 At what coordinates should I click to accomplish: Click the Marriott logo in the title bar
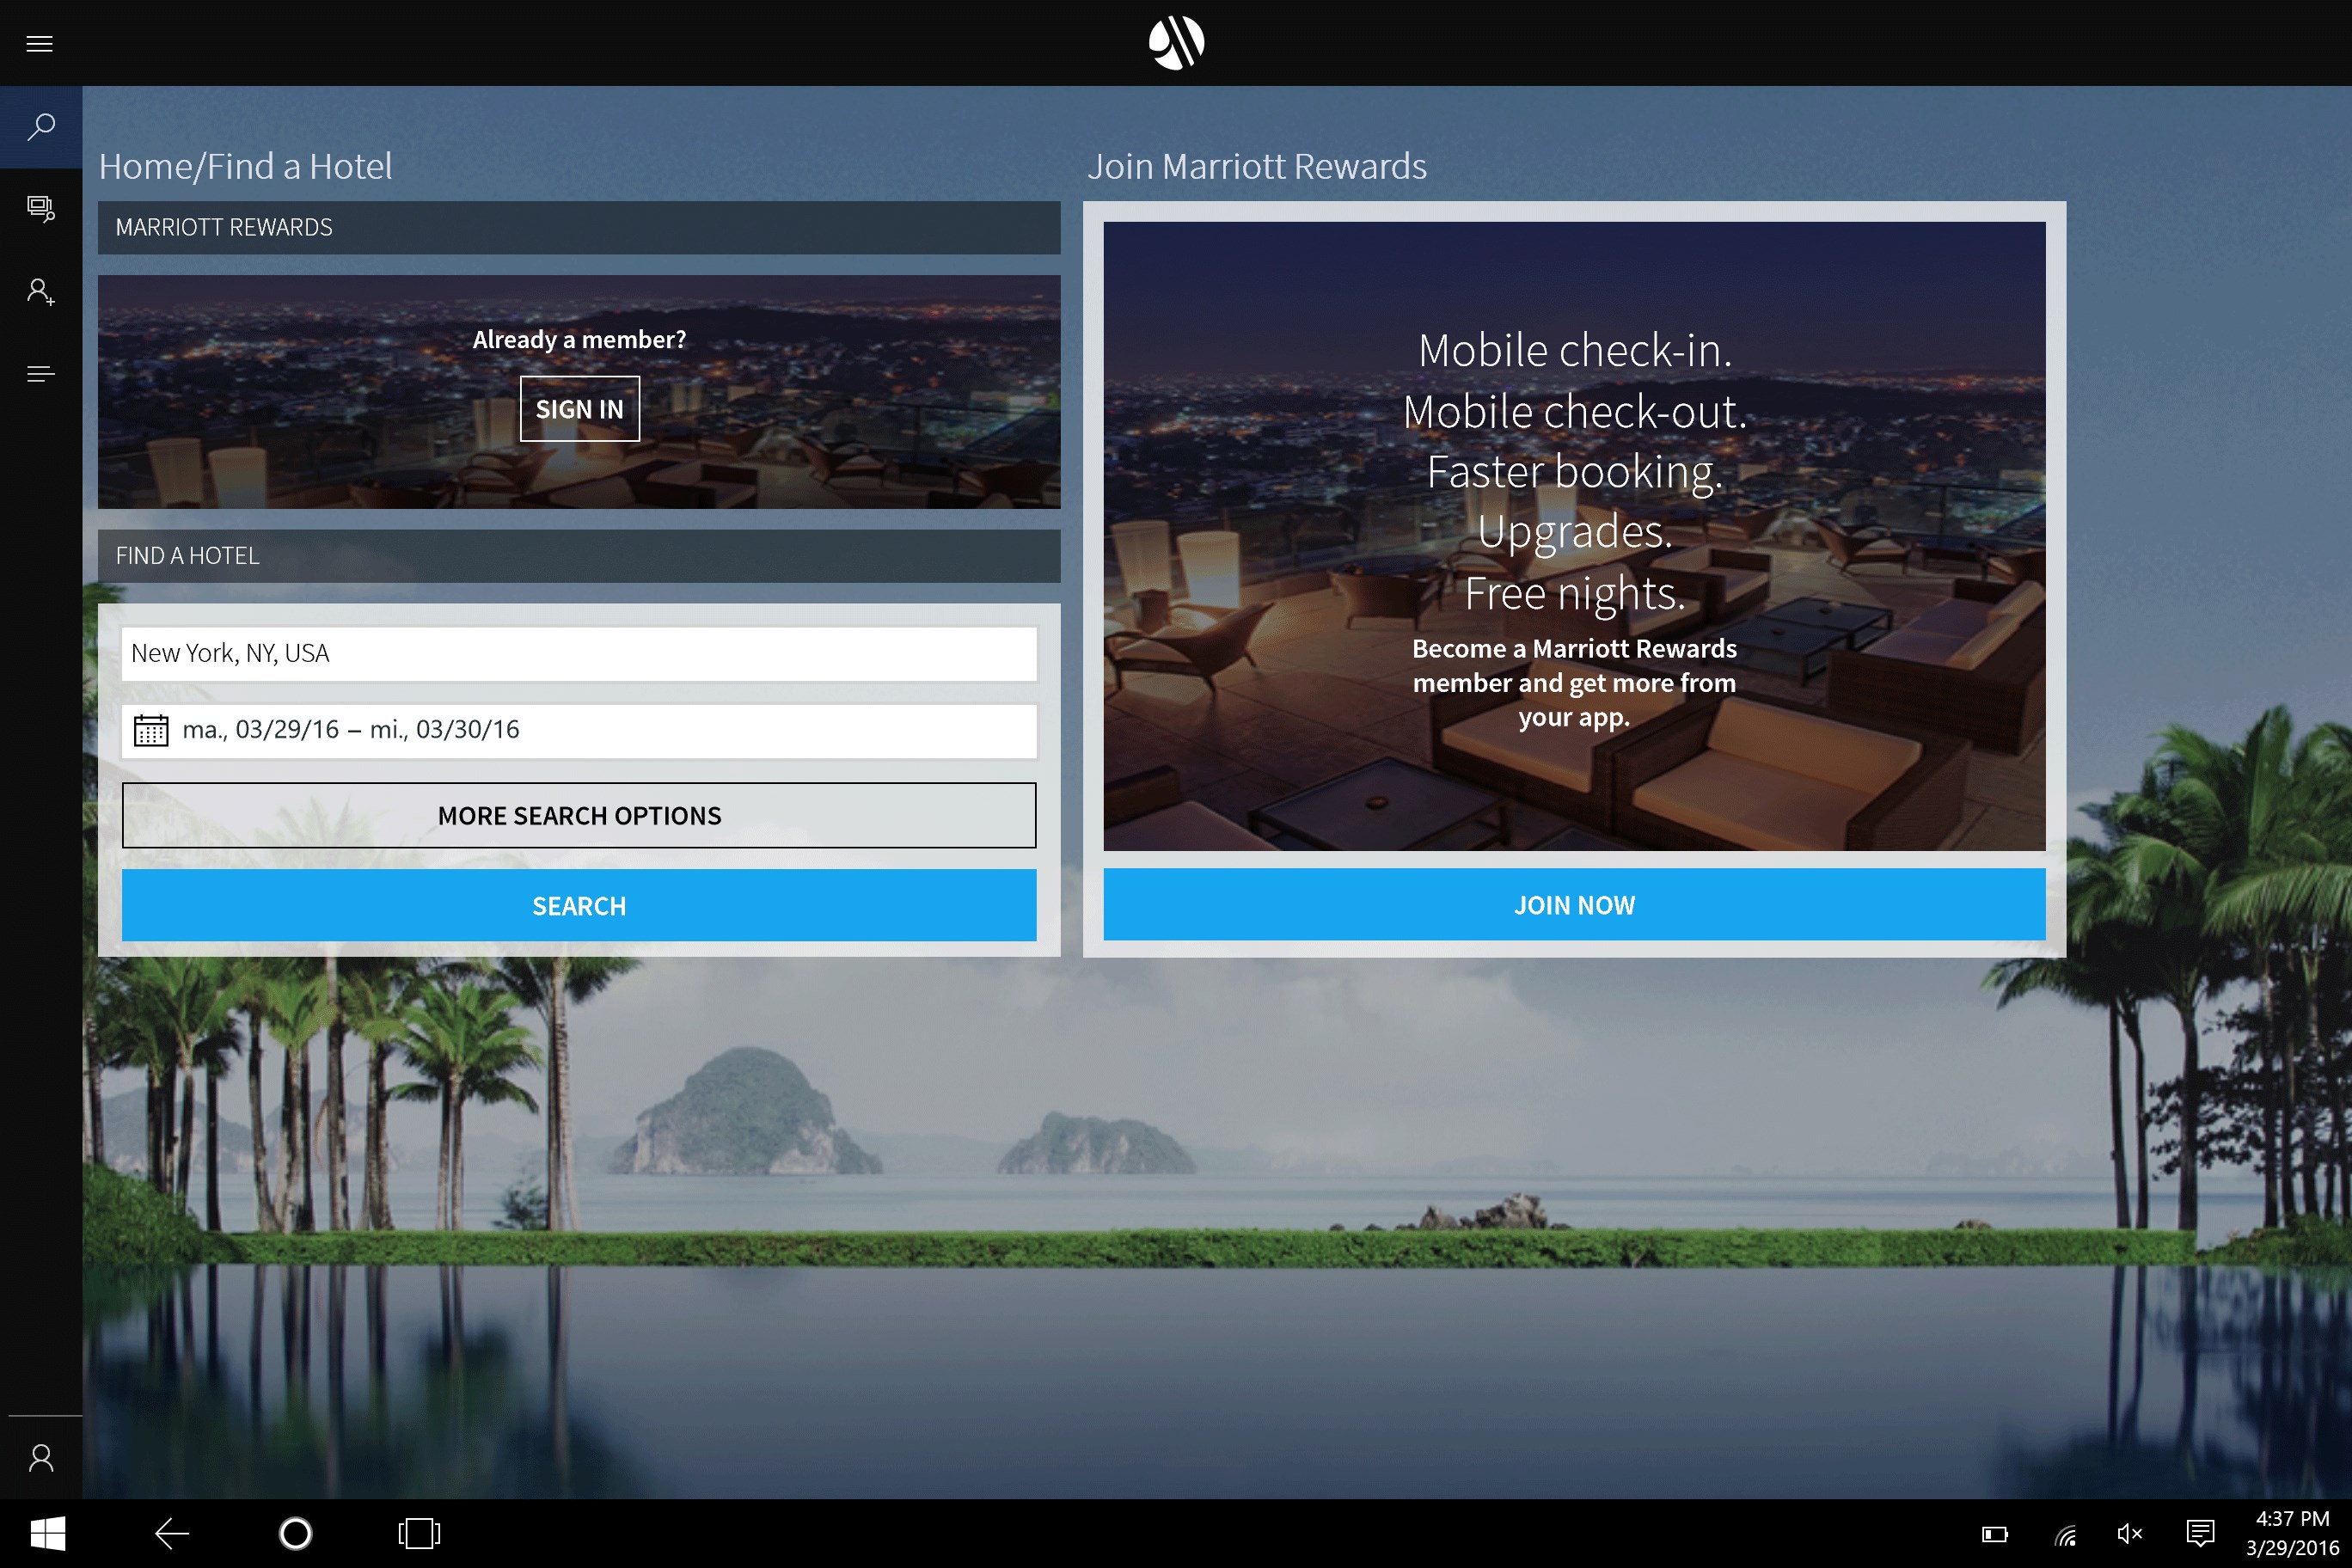tap(1176, 42)
